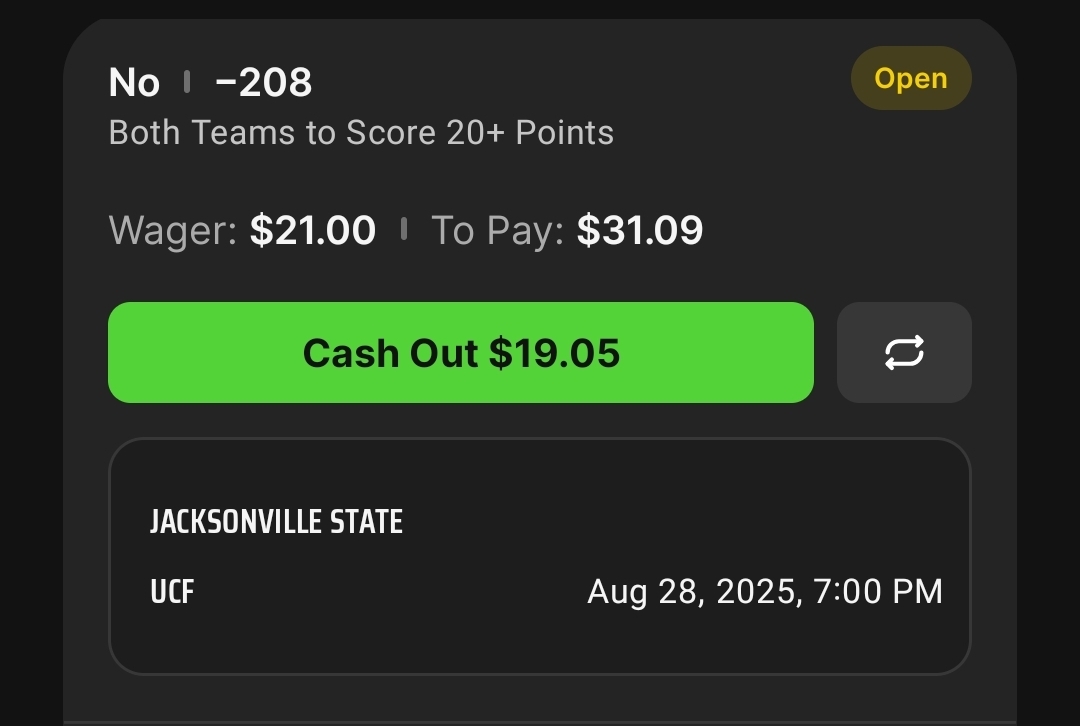The height and width of the screenshot is (726, 1080).
Task: Tap the To Pay $31.09 amount
Action: coord(640,230)
